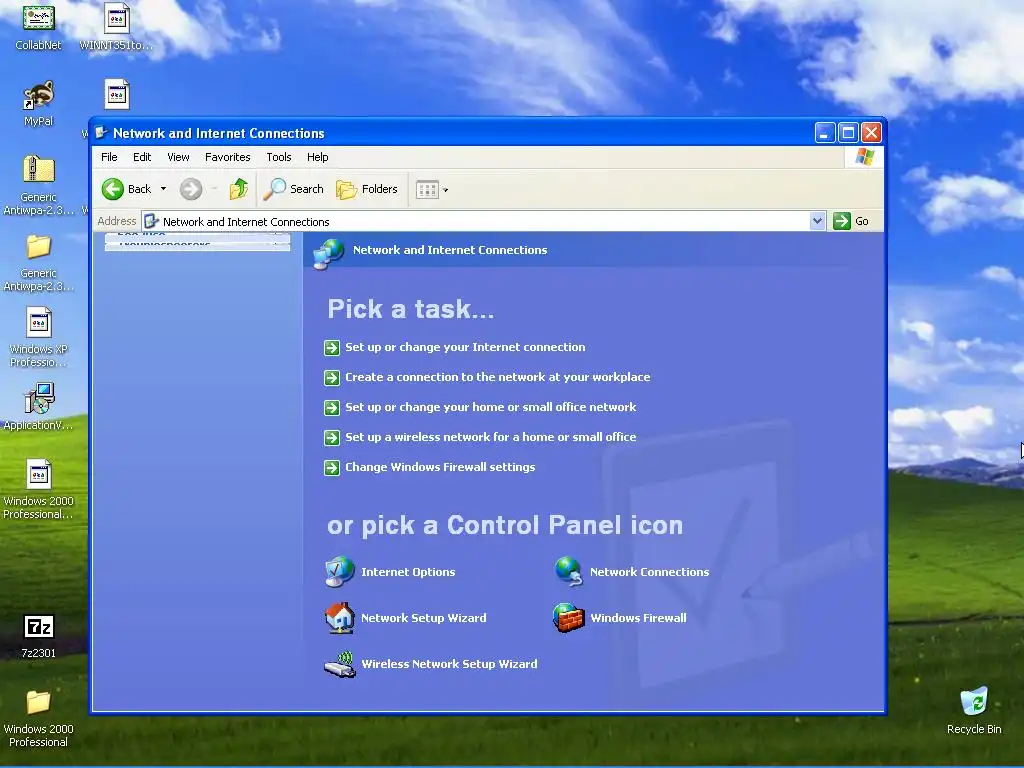
Task: Click Change Windows Firewall settings link
Action: [x=440, y=467]
